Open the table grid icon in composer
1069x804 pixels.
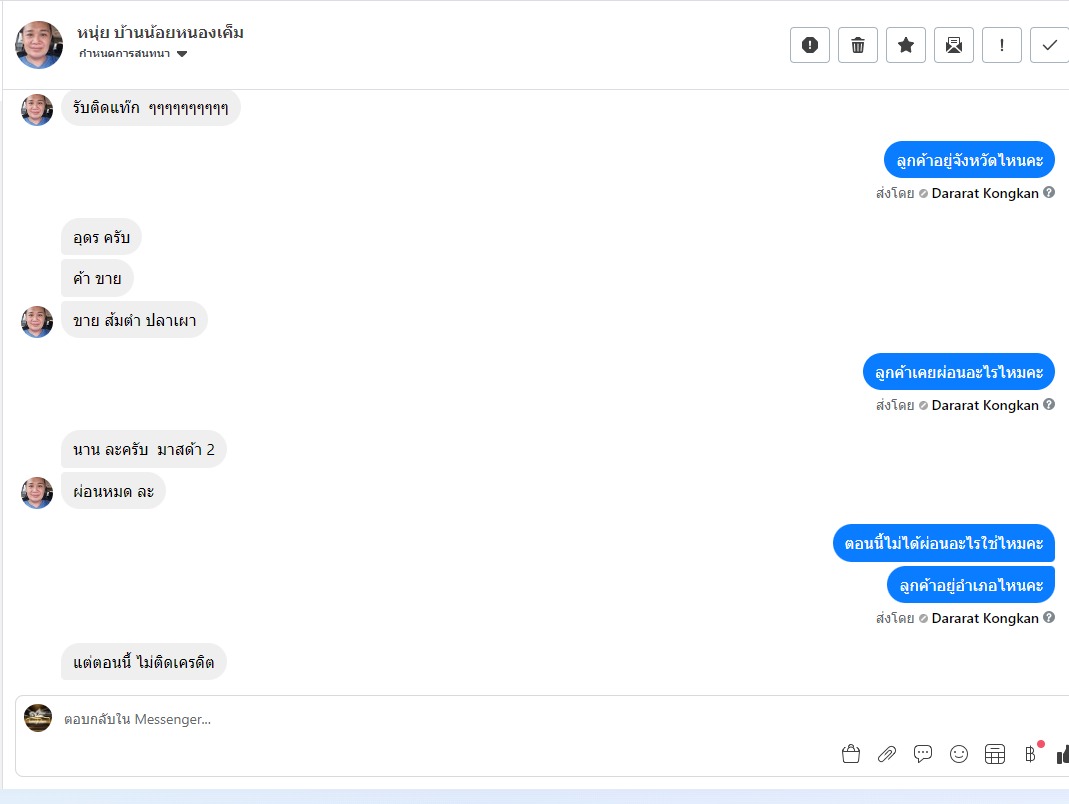(x=995, y=754)
